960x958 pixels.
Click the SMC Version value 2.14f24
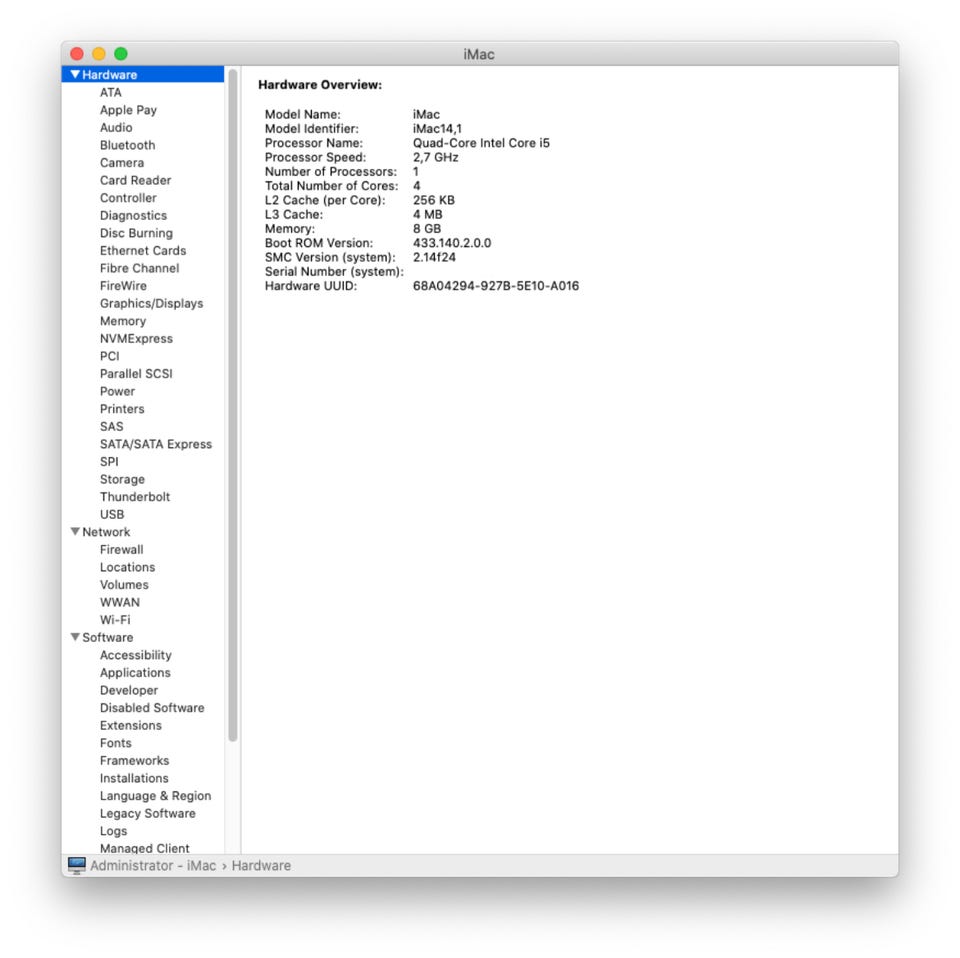tap(434, 257)
